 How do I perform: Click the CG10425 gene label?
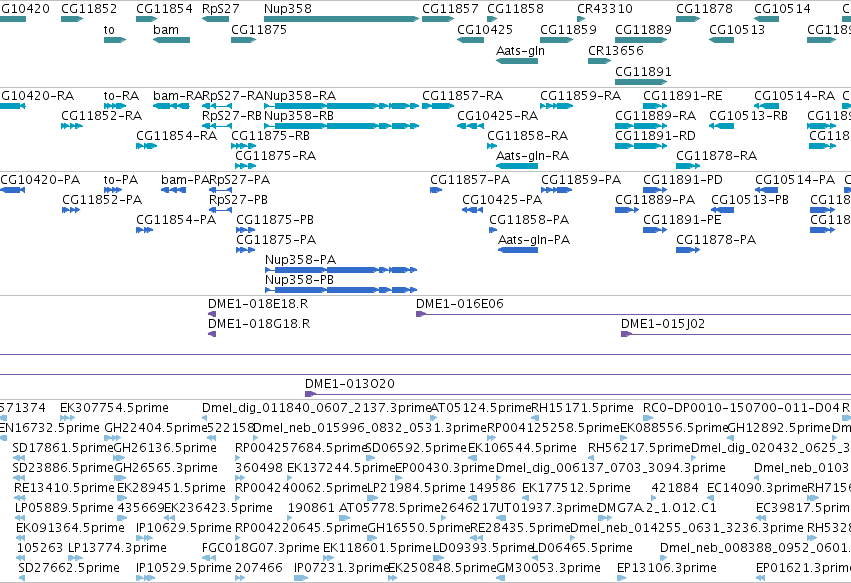(485, 30)
